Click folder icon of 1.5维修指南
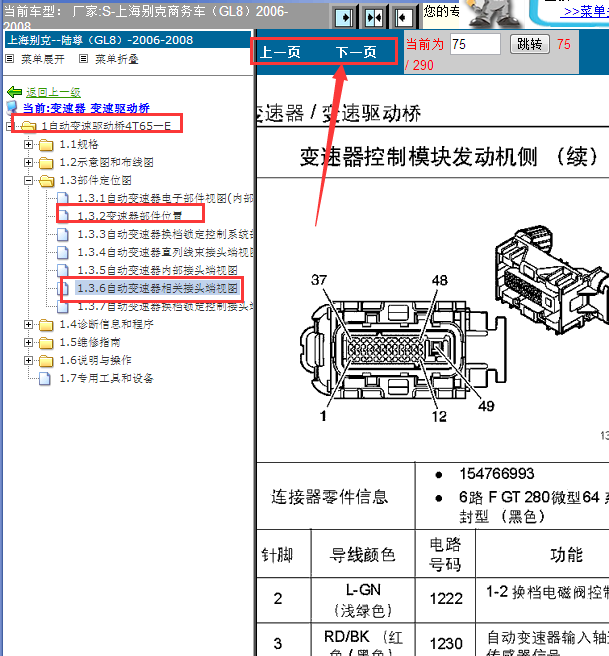This screenshot has width=609, height=656. (x=46, y=343)
